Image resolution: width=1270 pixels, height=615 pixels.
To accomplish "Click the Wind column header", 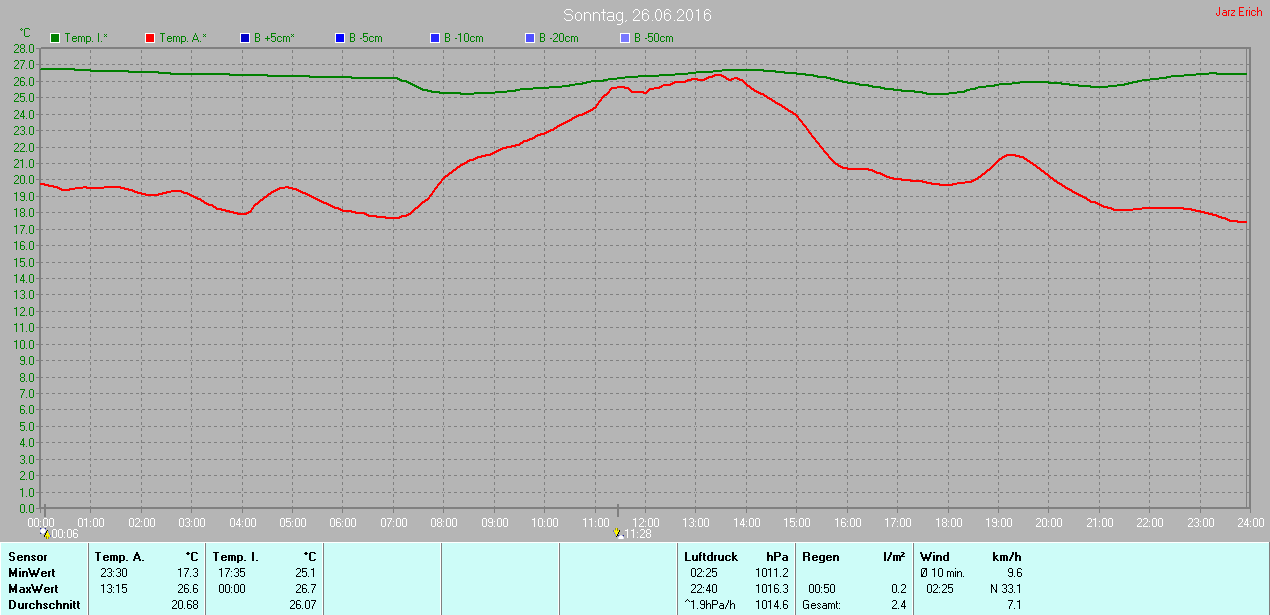I will pos(935,557).
